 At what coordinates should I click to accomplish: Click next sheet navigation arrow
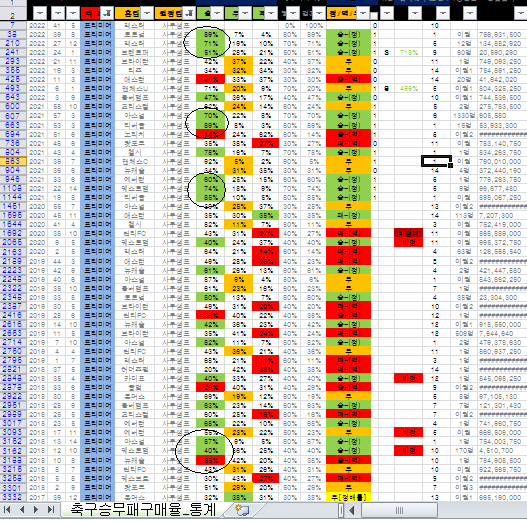tap(36, 510)
